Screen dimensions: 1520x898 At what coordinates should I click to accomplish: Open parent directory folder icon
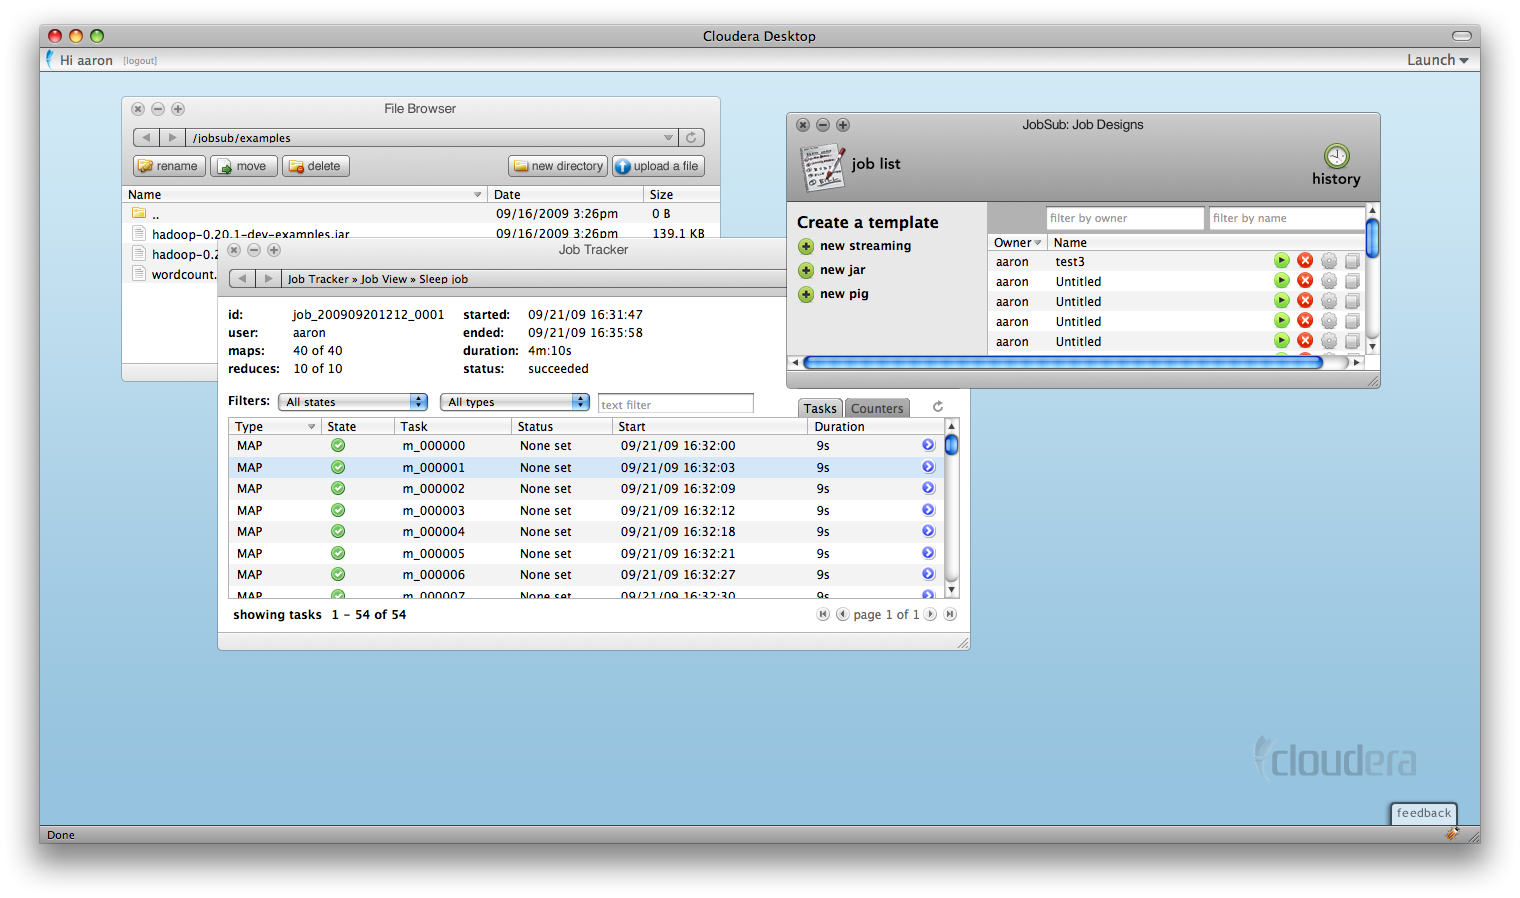pyautogui.click(x=139, y=213)
